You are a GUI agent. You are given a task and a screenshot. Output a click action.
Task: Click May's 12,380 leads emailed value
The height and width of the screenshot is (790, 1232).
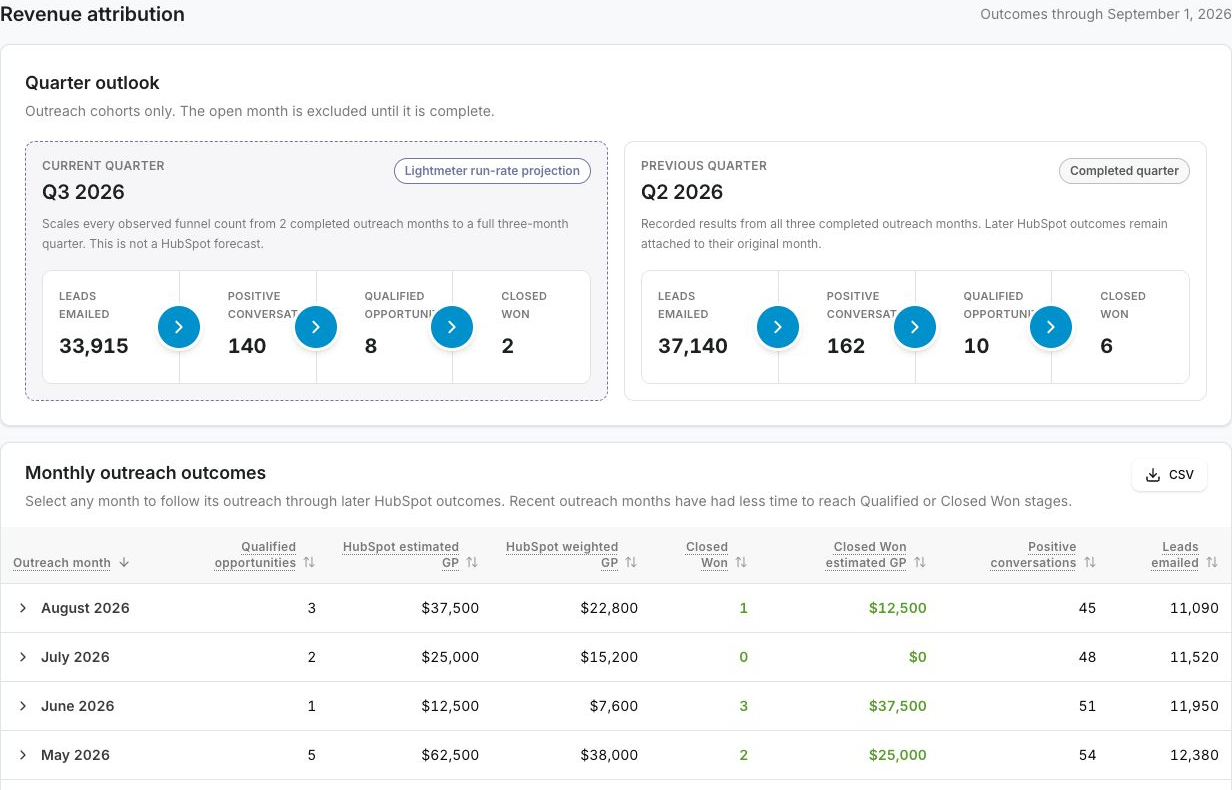1194,755
